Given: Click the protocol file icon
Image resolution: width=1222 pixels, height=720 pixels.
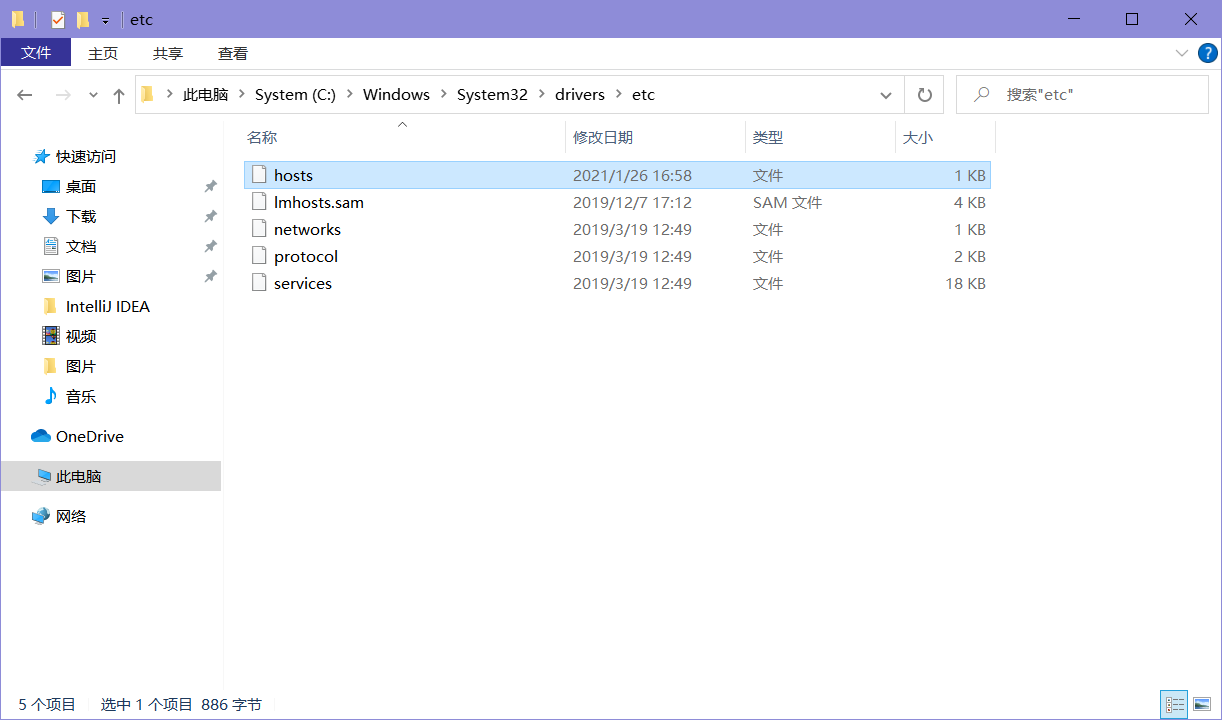Looking at the screenshot, I should tap(259, 256).
